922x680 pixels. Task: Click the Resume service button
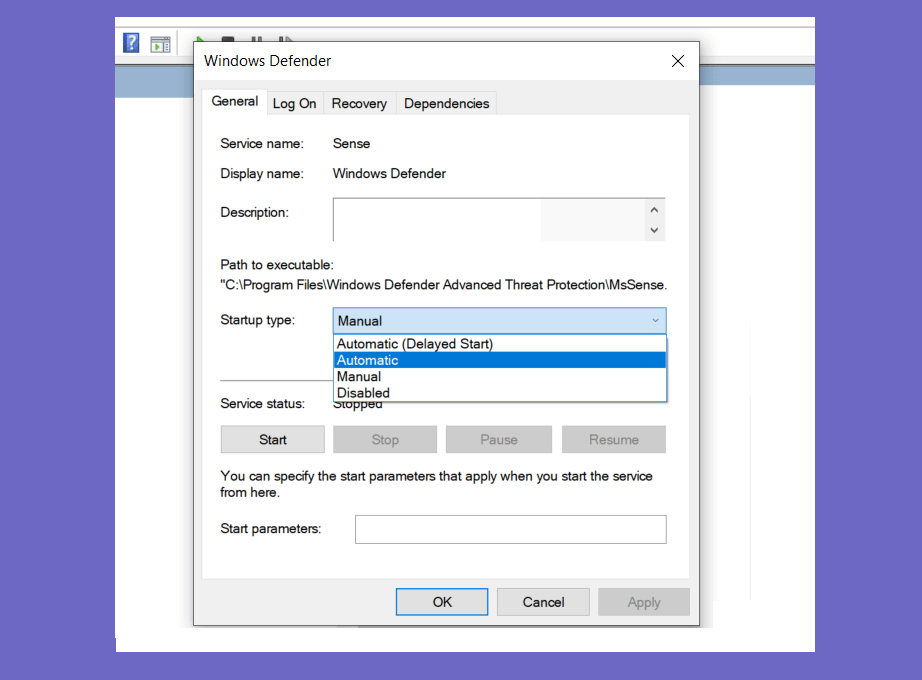pos(614,439)
